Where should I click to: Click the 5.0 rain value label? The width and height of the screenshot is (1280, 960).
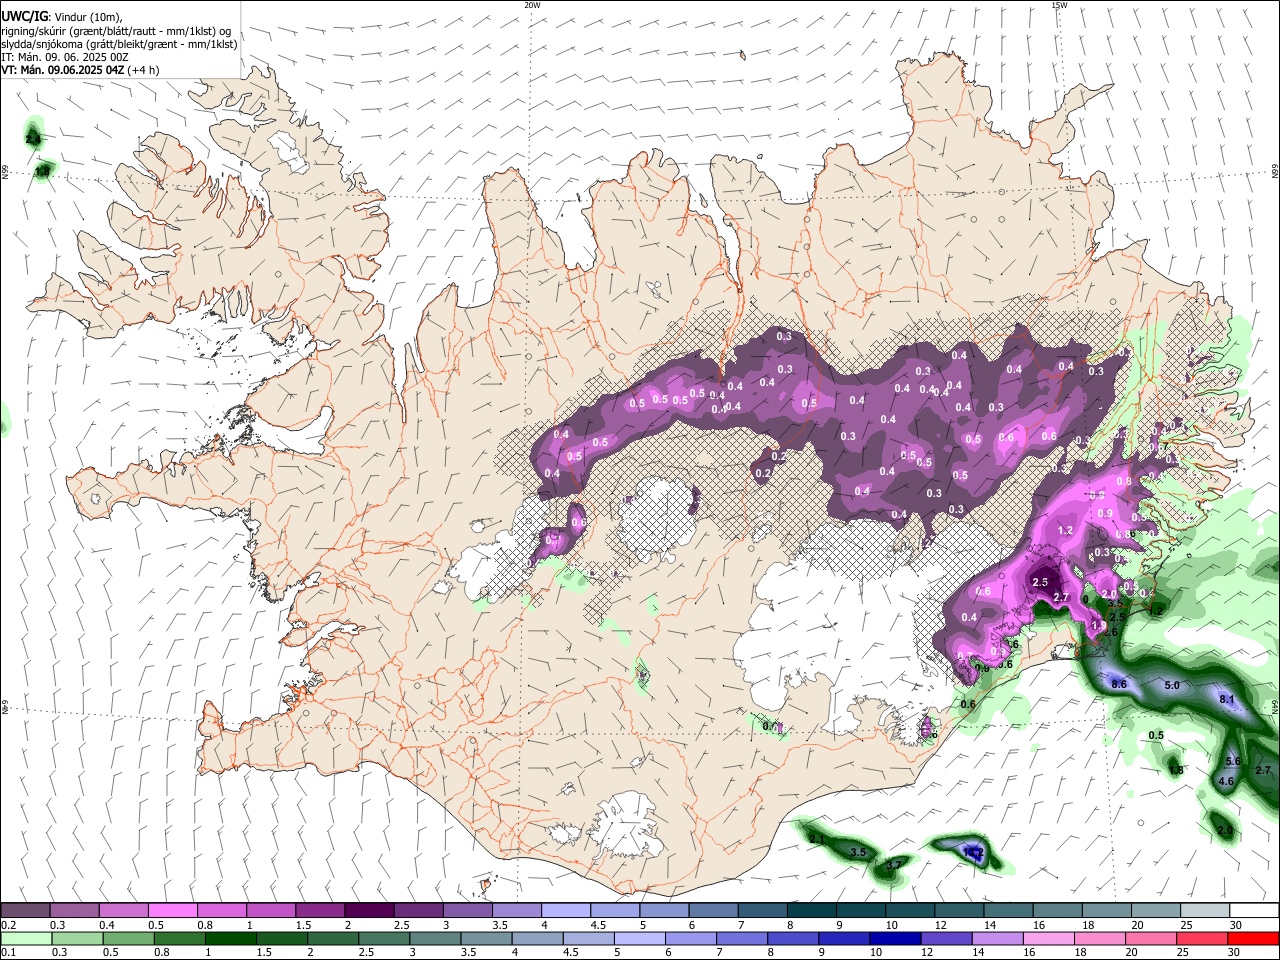[x=1173, y=686]
